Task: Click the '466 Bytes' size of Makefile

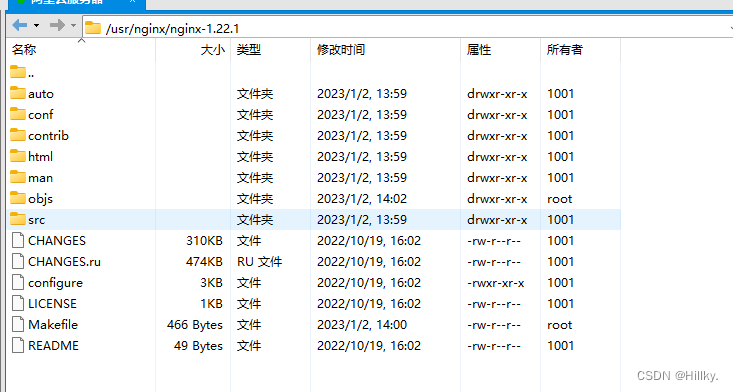Action: click(195, 325)
